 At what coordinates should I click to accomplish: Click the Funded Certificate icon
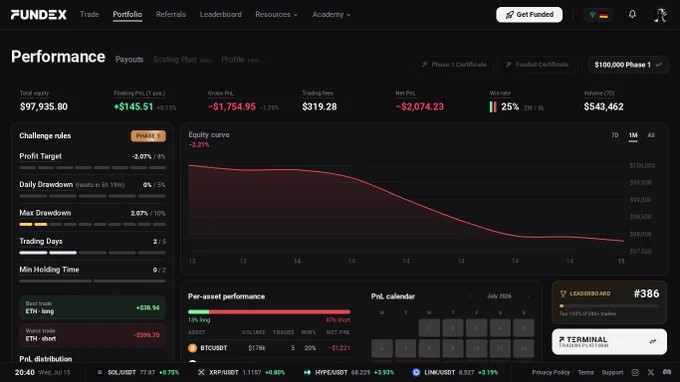[508, 65]
